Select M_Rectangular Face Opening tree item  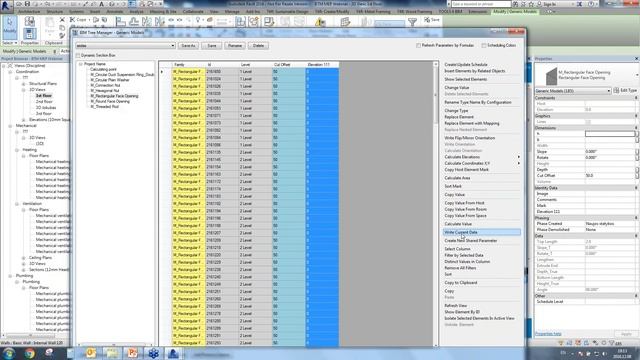tap(114, 96)
